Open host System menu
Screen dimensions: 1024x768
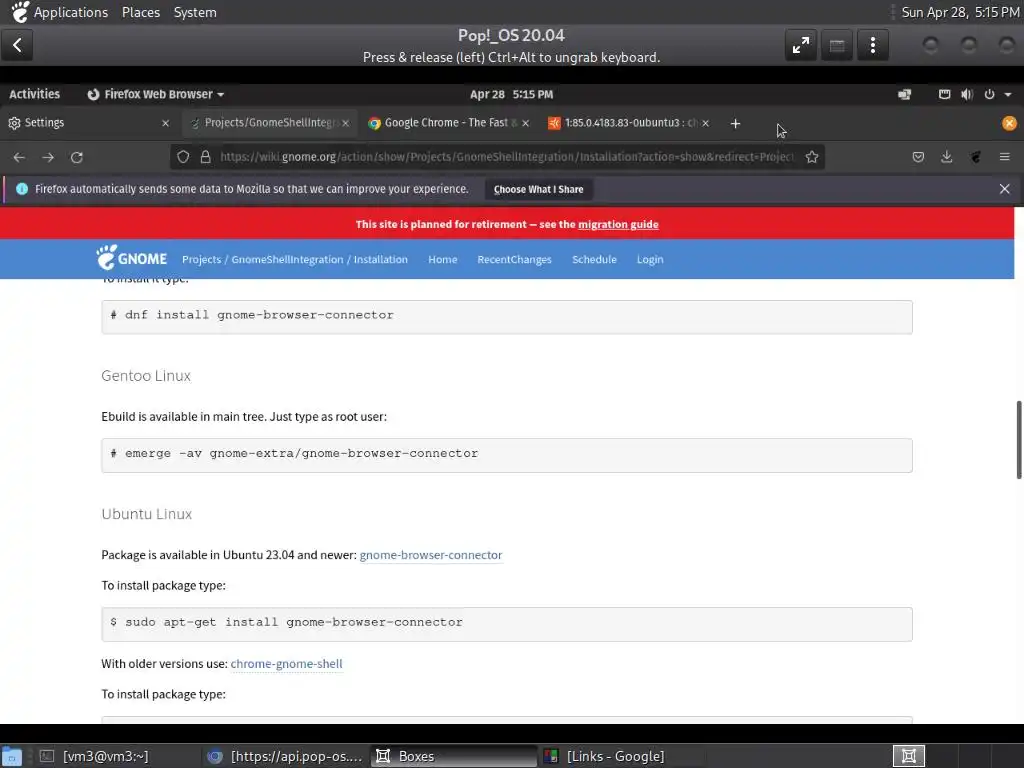[x=195, y=12]
